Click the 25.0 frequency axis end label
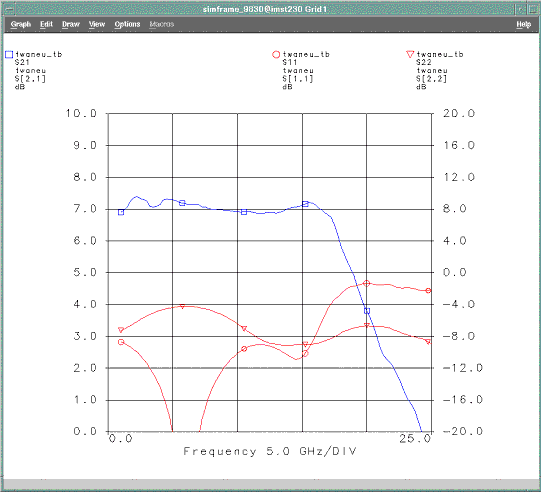 [x=415, y=439]
